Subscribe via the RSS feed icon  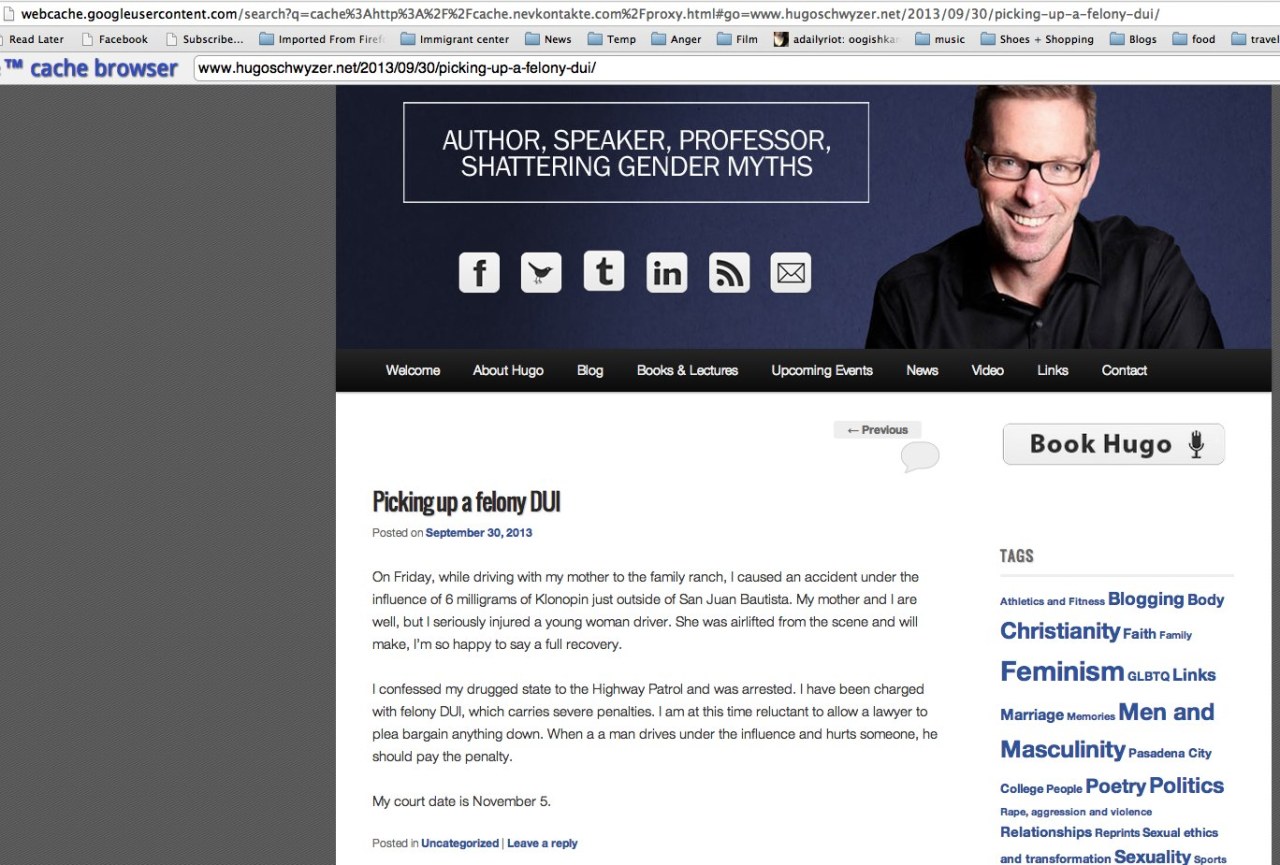coord(729,272)
